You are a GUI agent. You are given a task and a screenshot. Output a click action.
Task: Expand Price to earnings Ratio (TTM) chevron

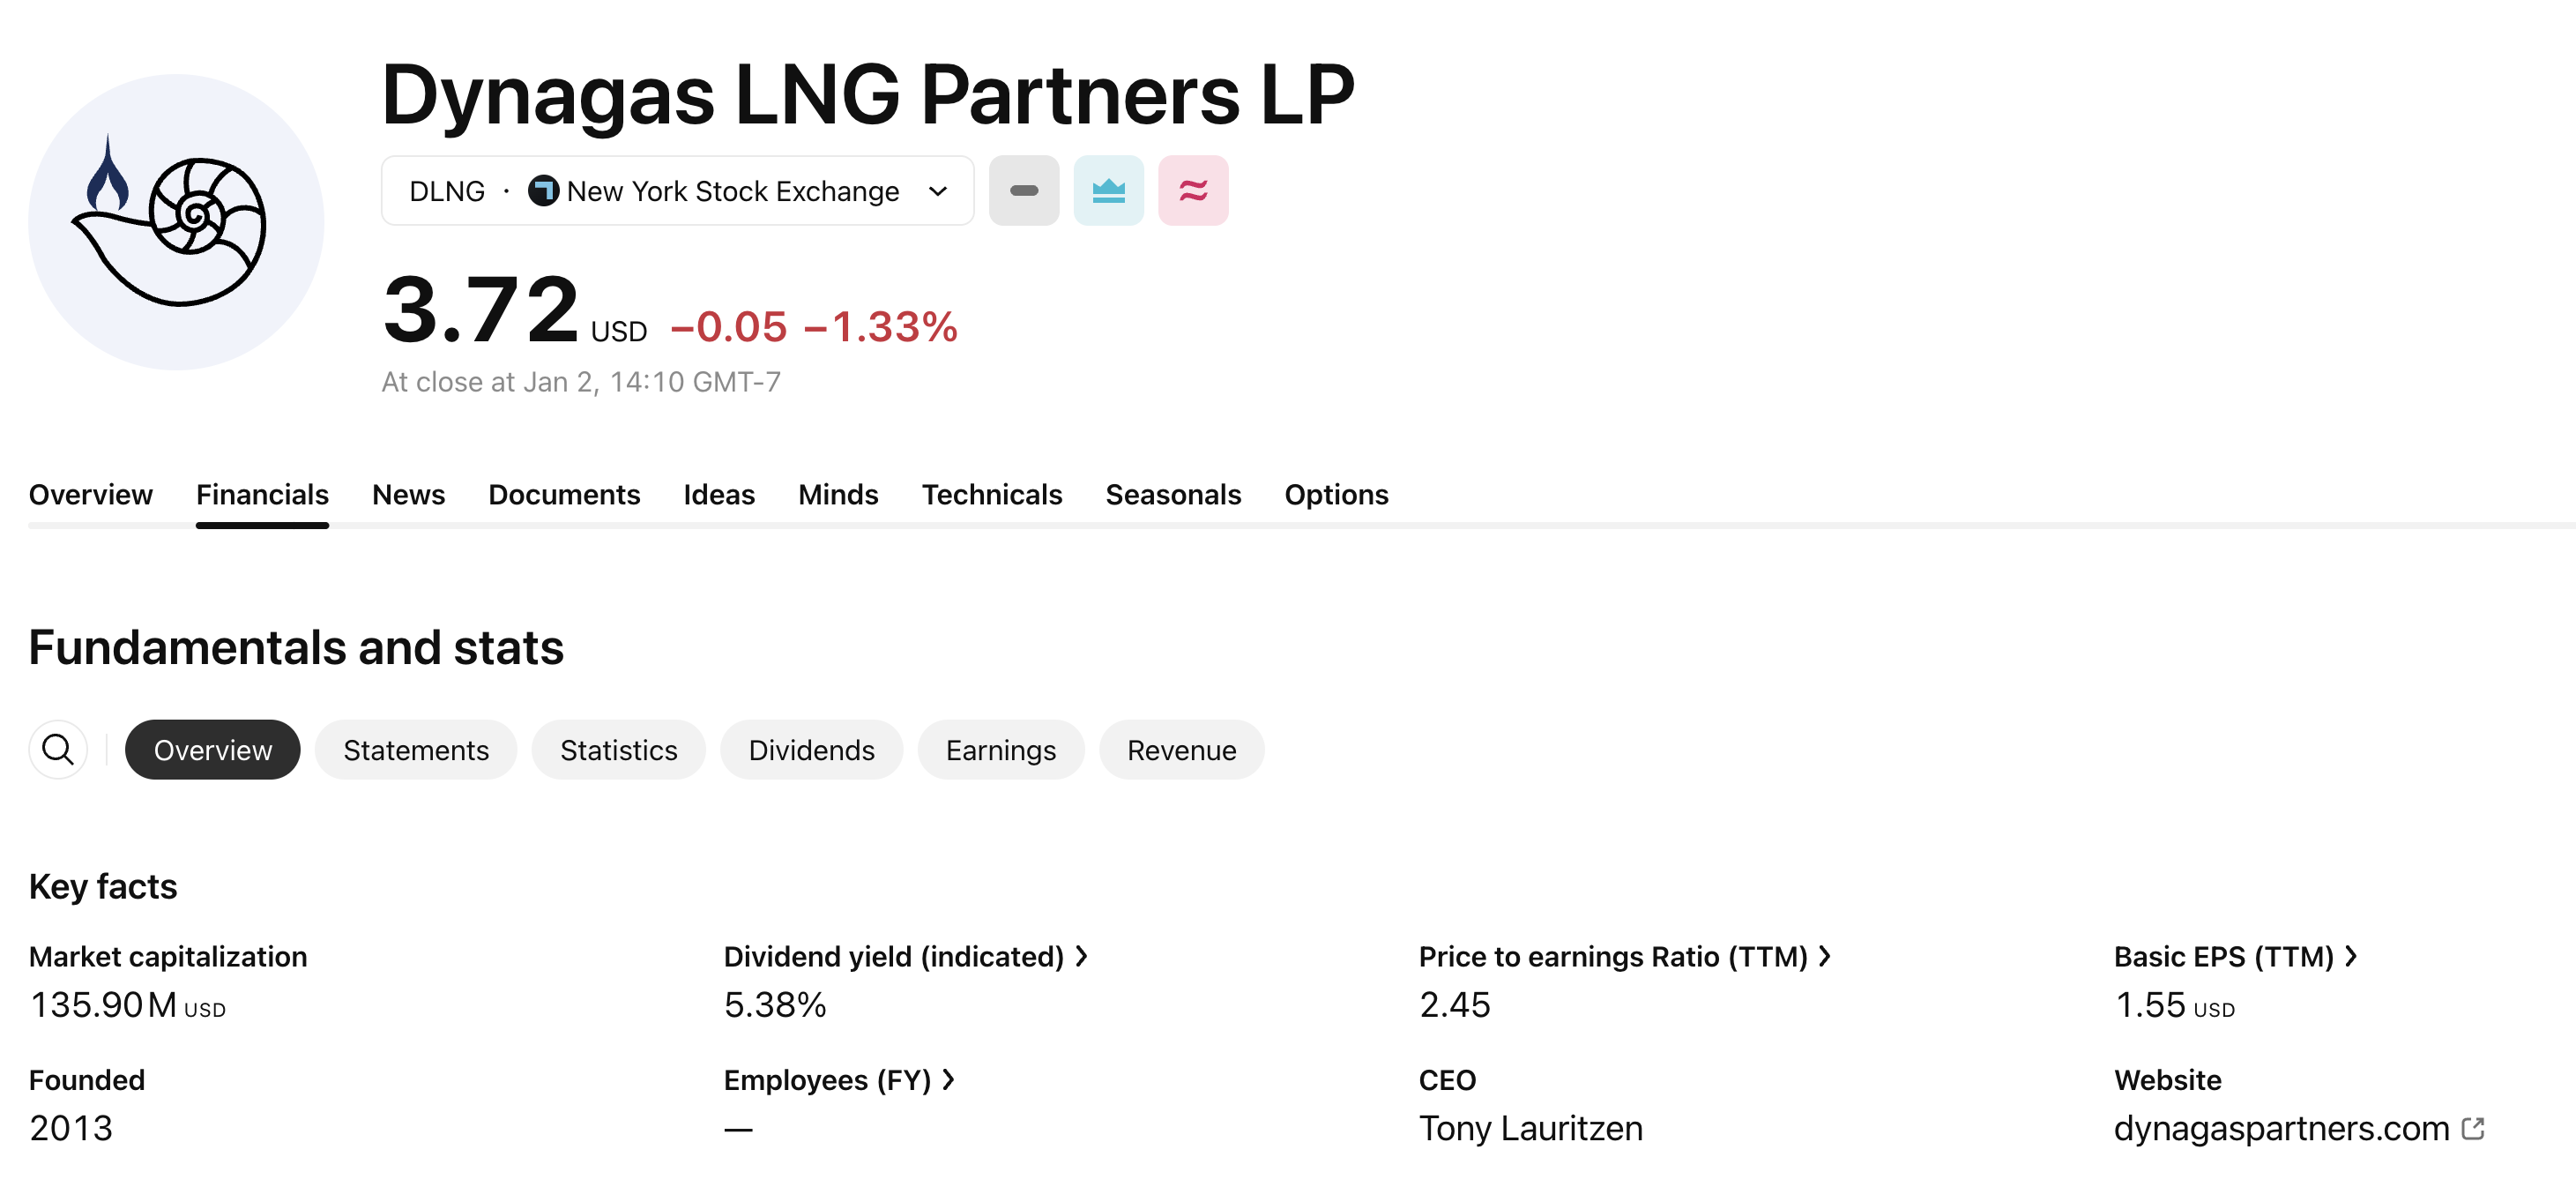(x=1825, y=956)
